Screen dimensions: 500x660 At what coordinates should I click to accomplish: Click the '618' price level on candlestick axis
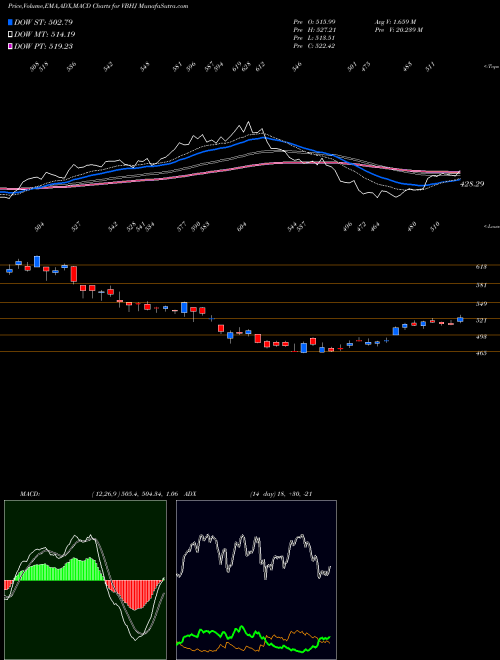(481, 266)
